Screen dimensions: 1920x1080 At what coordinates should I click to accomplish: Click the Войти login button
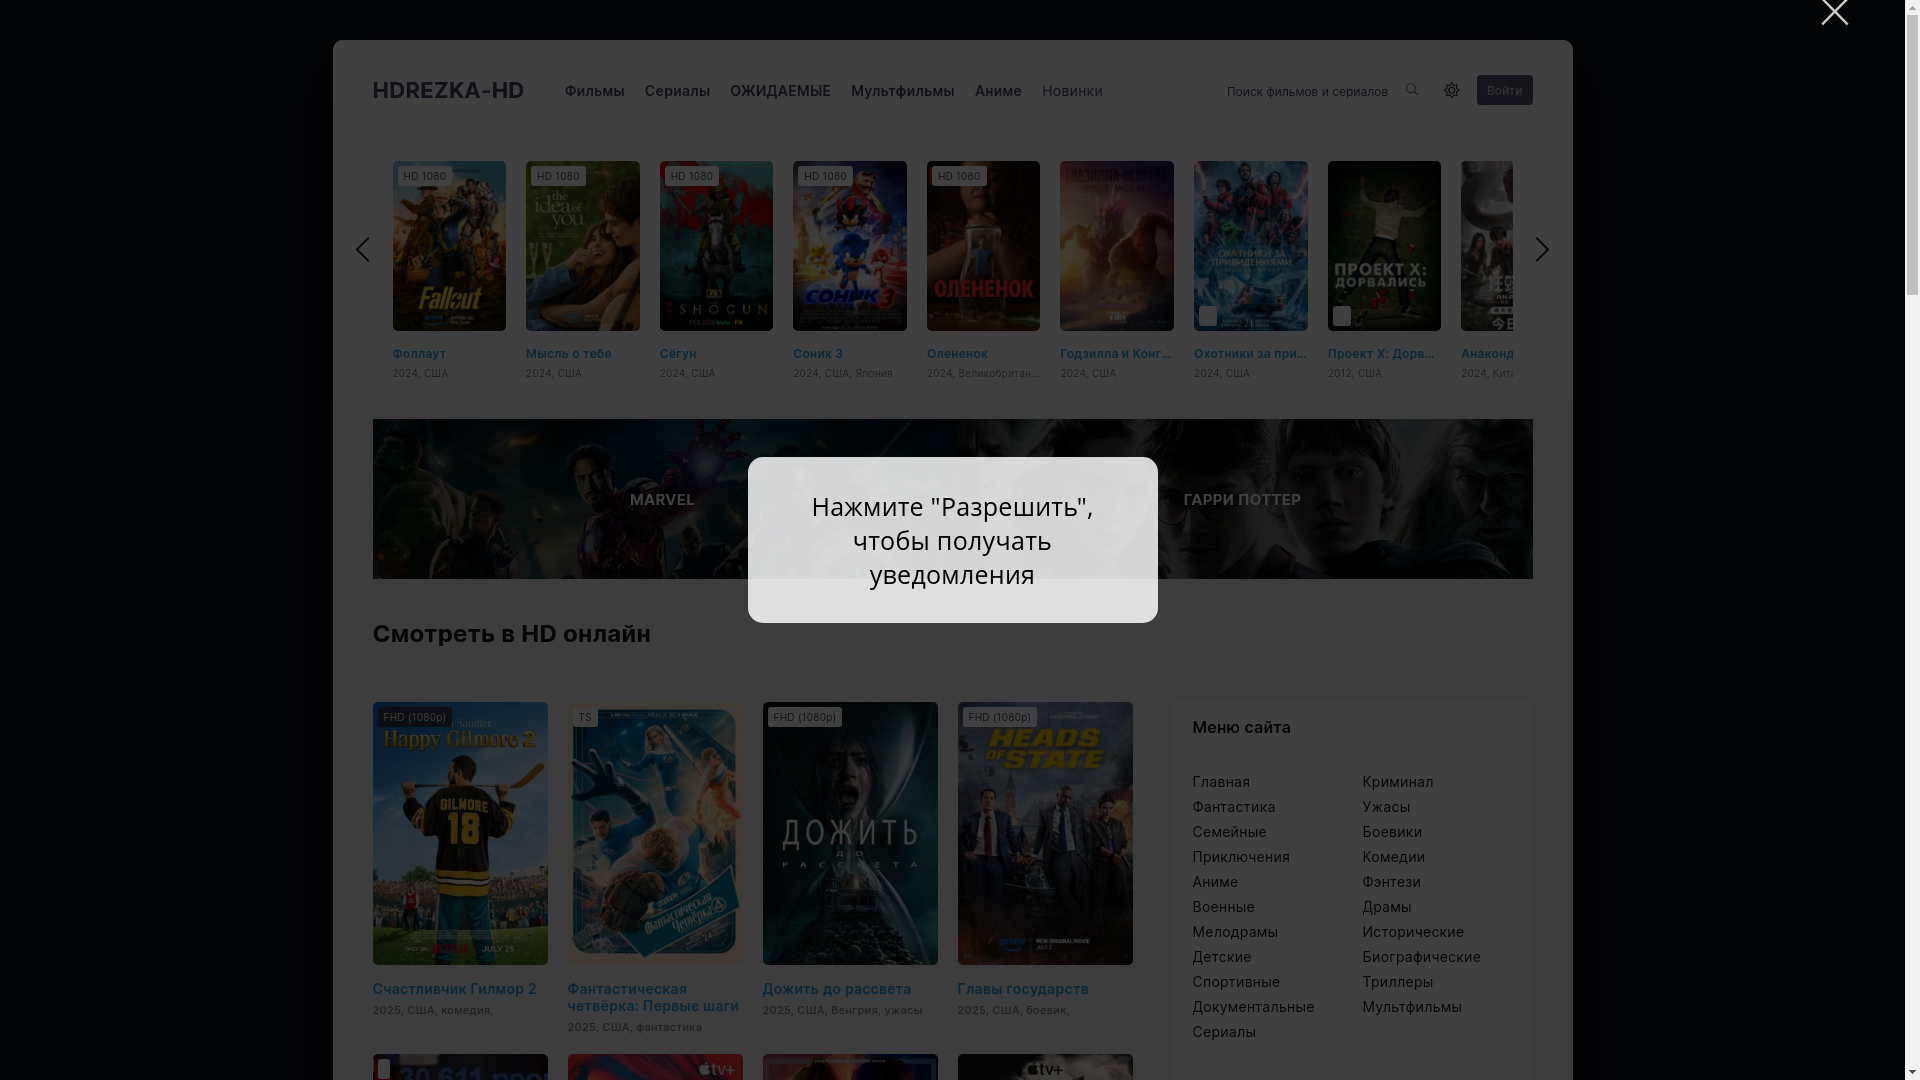tap(1504, 90)
